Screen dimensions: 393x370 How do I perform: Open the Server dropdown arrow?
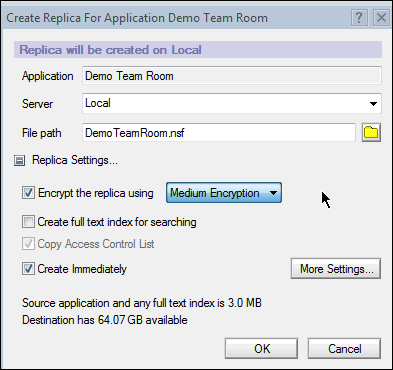point(373,104)
